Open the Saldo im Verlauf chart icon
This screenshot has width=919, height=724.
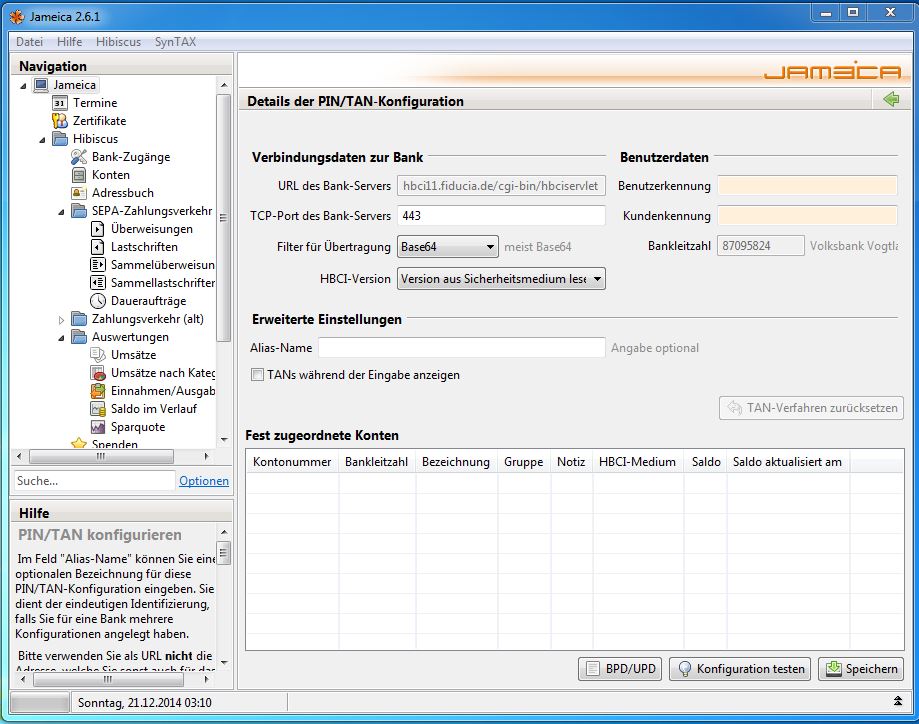pos(98,409)
